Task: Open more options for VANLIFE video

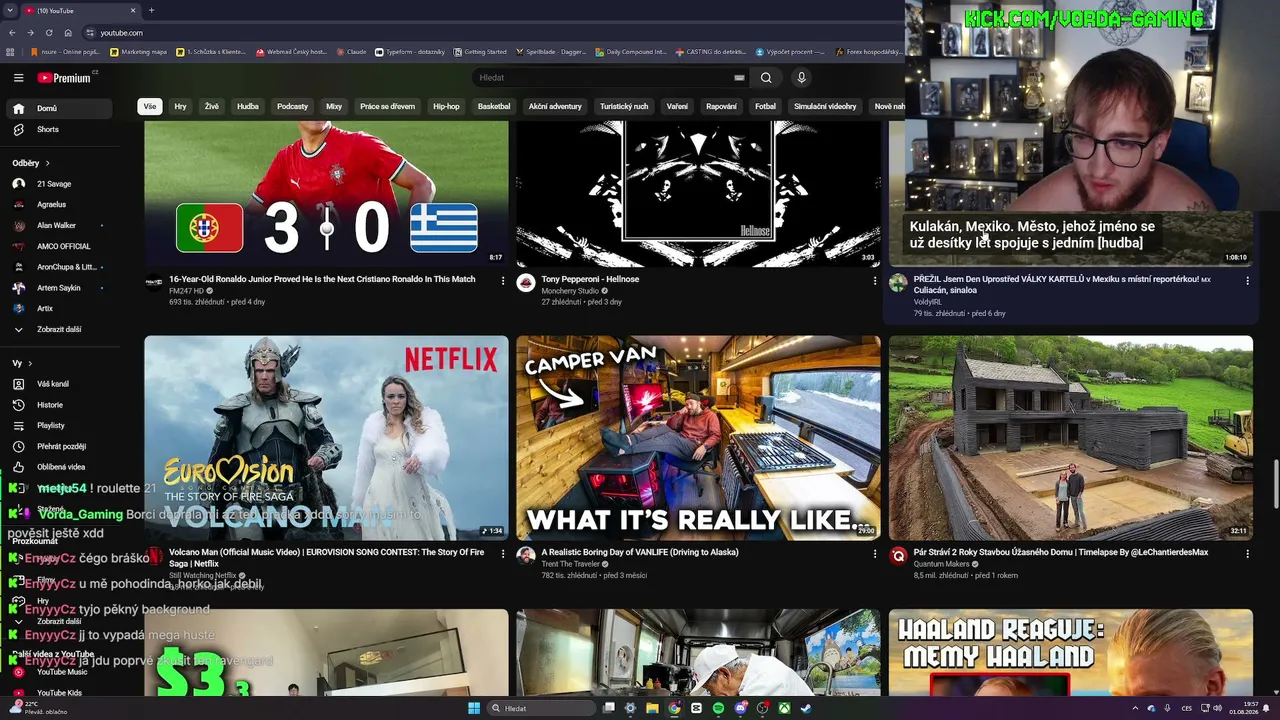Action: click(x=875, y=553)
